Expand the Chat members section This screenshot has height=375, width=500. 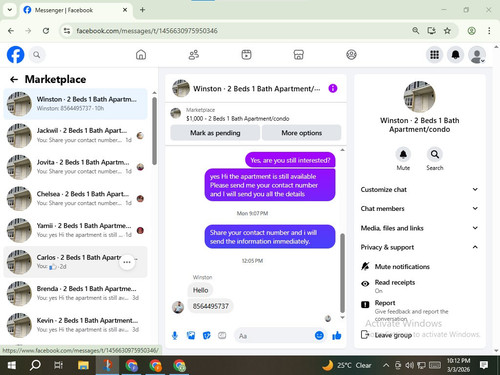coord(419,208)
